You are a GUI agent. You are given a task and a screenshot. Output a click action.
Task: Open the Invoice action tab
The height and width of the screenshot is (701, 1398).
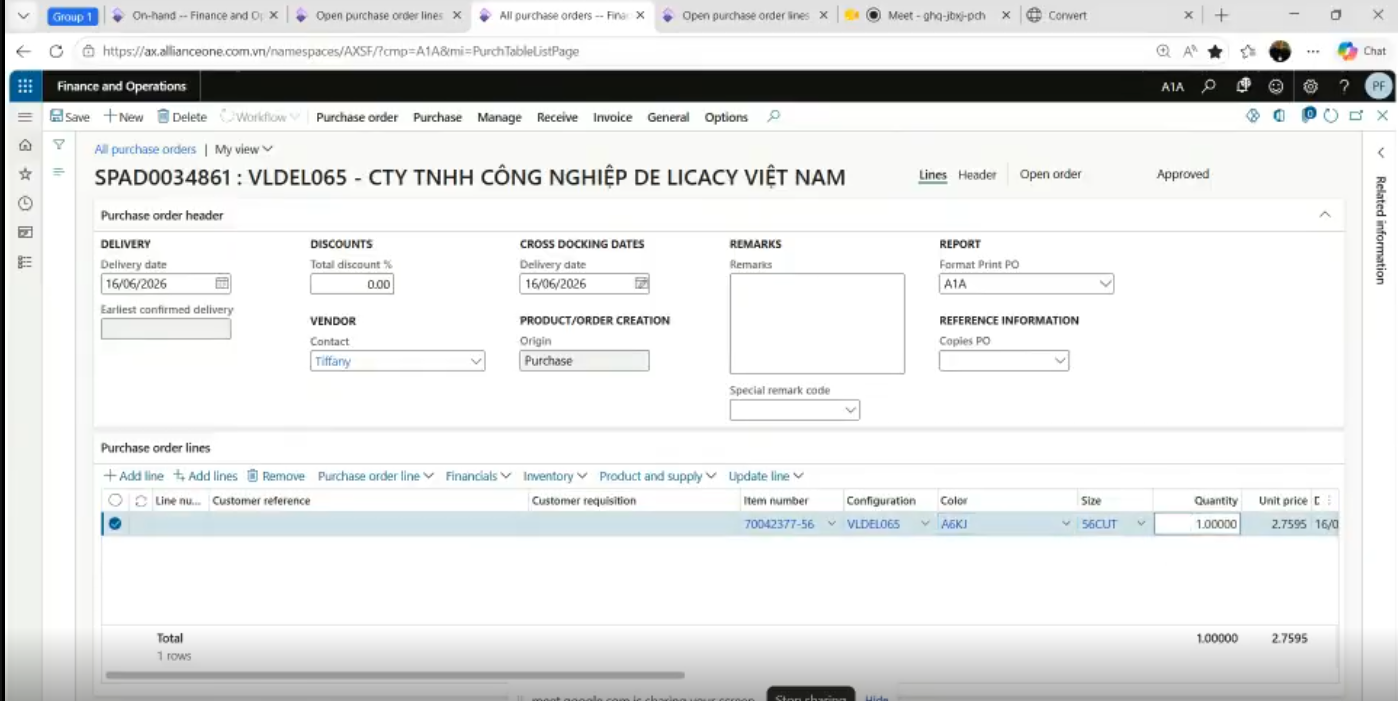point(613,117)
